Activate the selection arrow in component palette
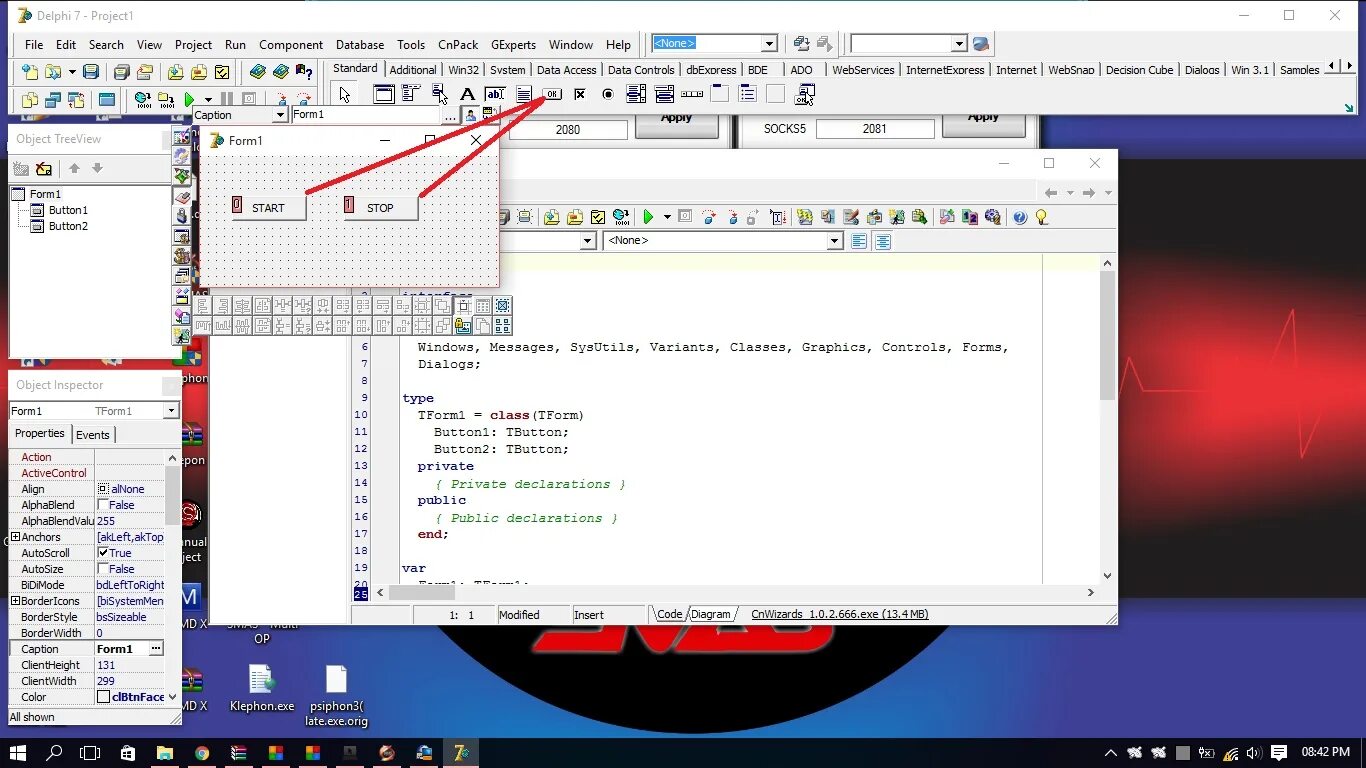Screen dimensions: 1366x768 [x=344, y=94]
